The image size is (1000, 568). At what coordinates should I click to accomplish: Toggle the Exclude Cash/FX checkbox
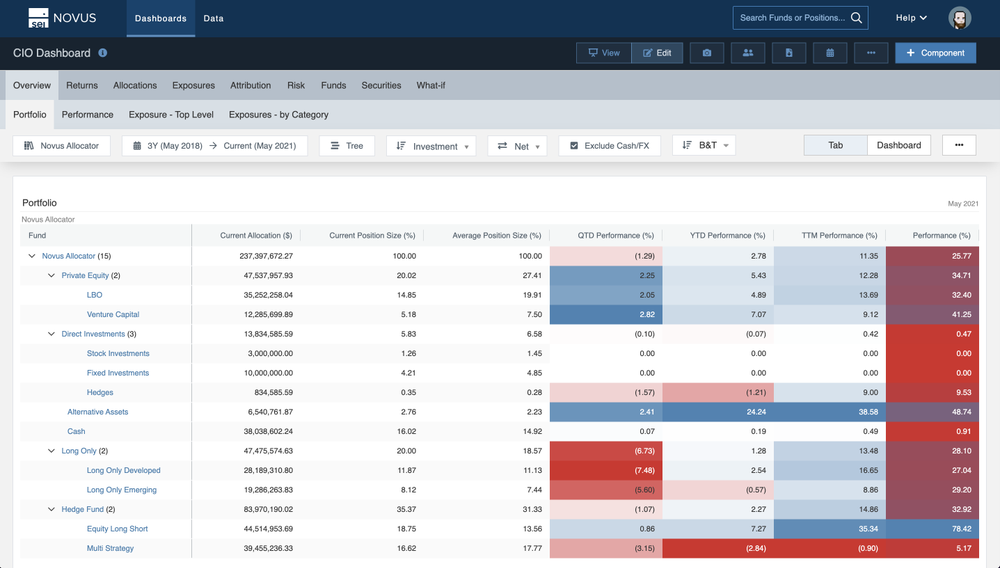tap(574, 146)
